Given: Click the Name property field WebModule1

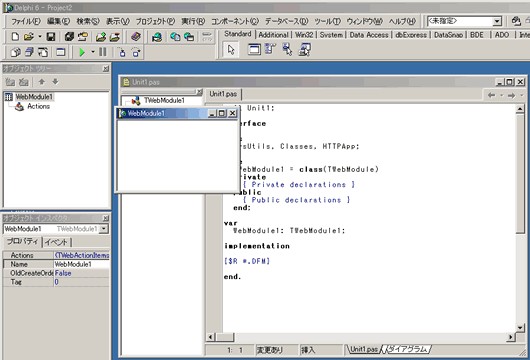Looking at the screenshot, I should tap(82, 264).
